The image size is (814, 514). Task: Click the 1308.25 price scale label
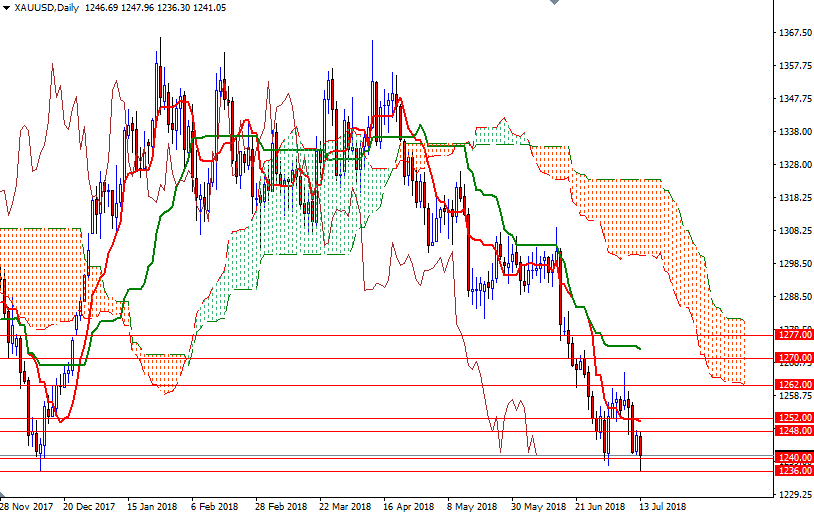795,231
